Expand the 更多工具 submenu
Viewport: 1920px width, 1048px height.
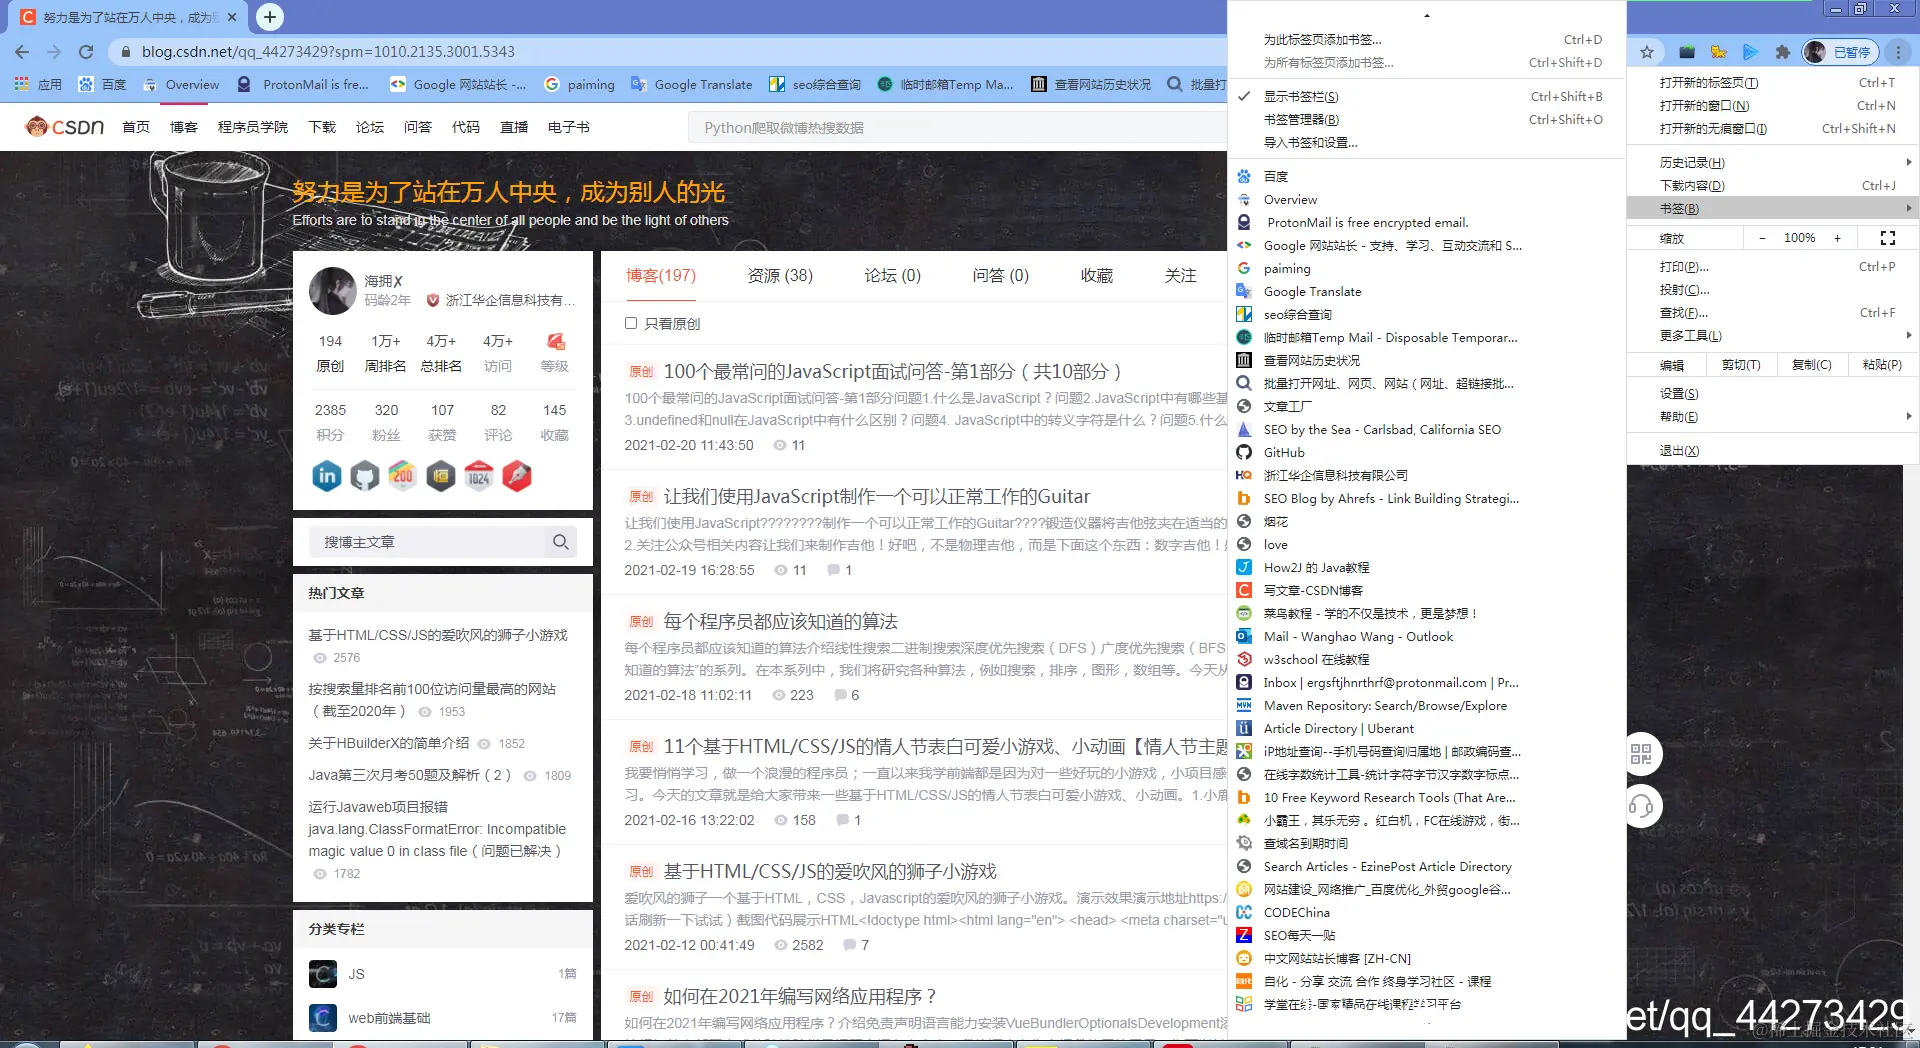[x=1773, y=336]
